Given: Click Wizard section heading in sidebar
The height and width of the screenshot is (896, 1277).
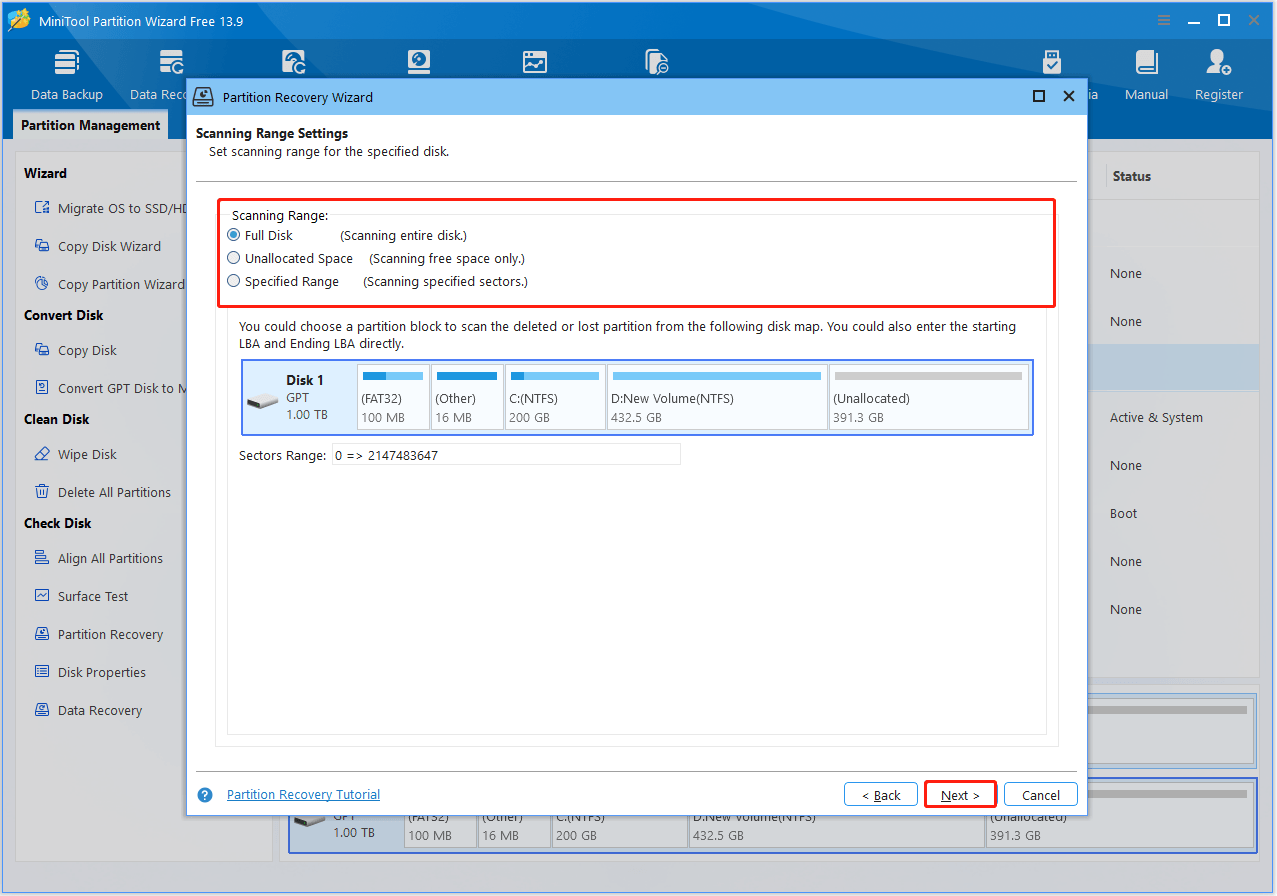Looking at the screenshot, I should (46, 173).
